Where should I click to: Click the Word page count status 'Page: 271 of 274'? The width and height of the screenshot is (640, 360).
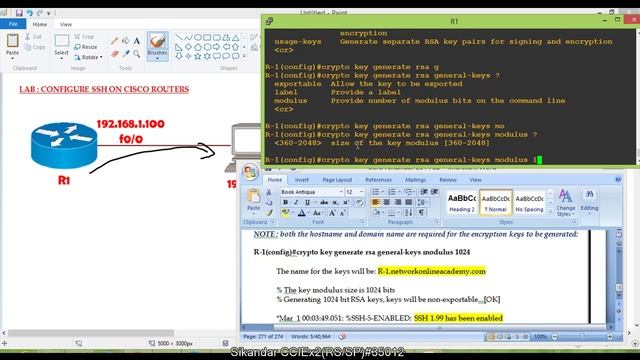tap(263, 336)
